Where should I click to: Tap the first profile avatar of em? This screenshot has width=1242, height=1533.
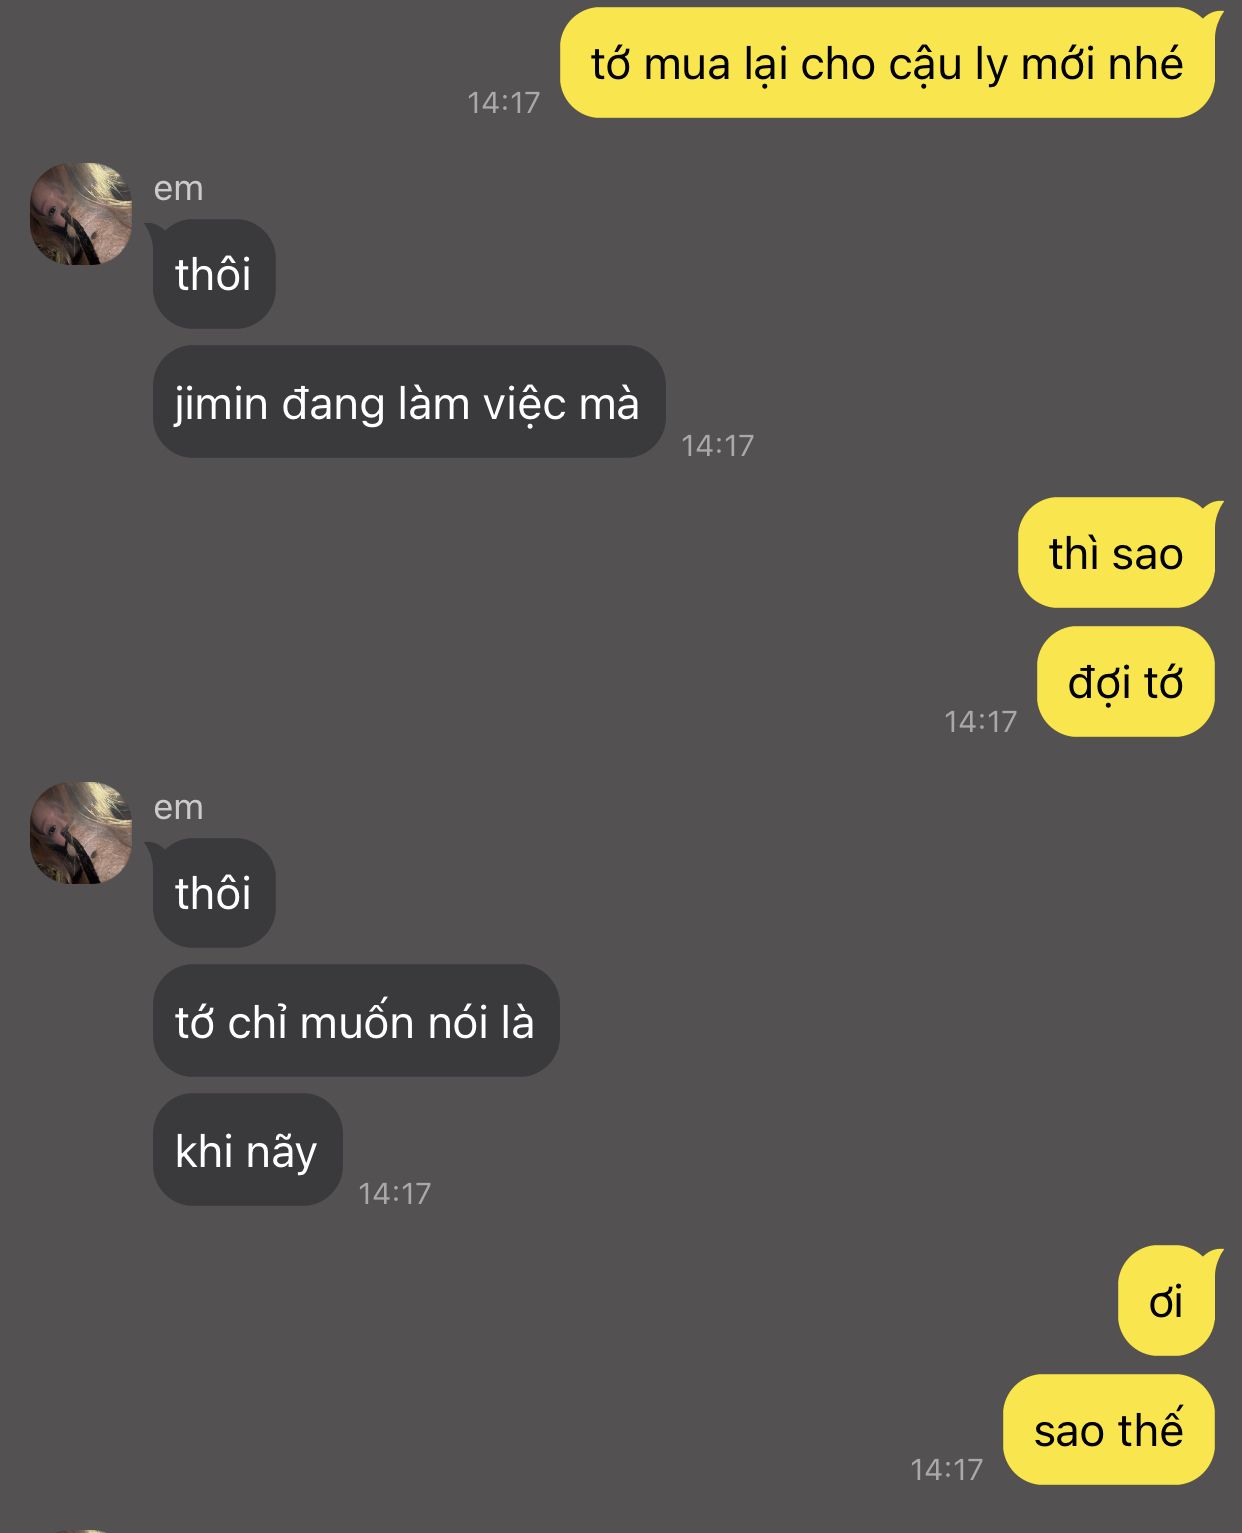coord(81,214)
